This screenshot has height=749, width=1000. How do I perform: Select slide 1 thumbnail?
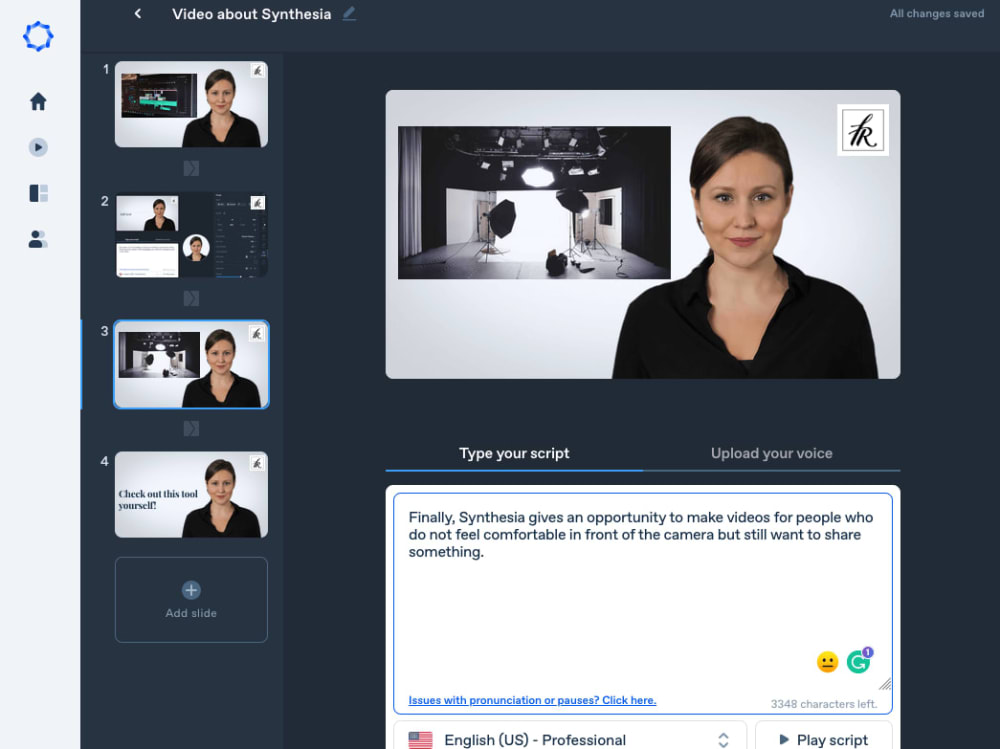191,104
